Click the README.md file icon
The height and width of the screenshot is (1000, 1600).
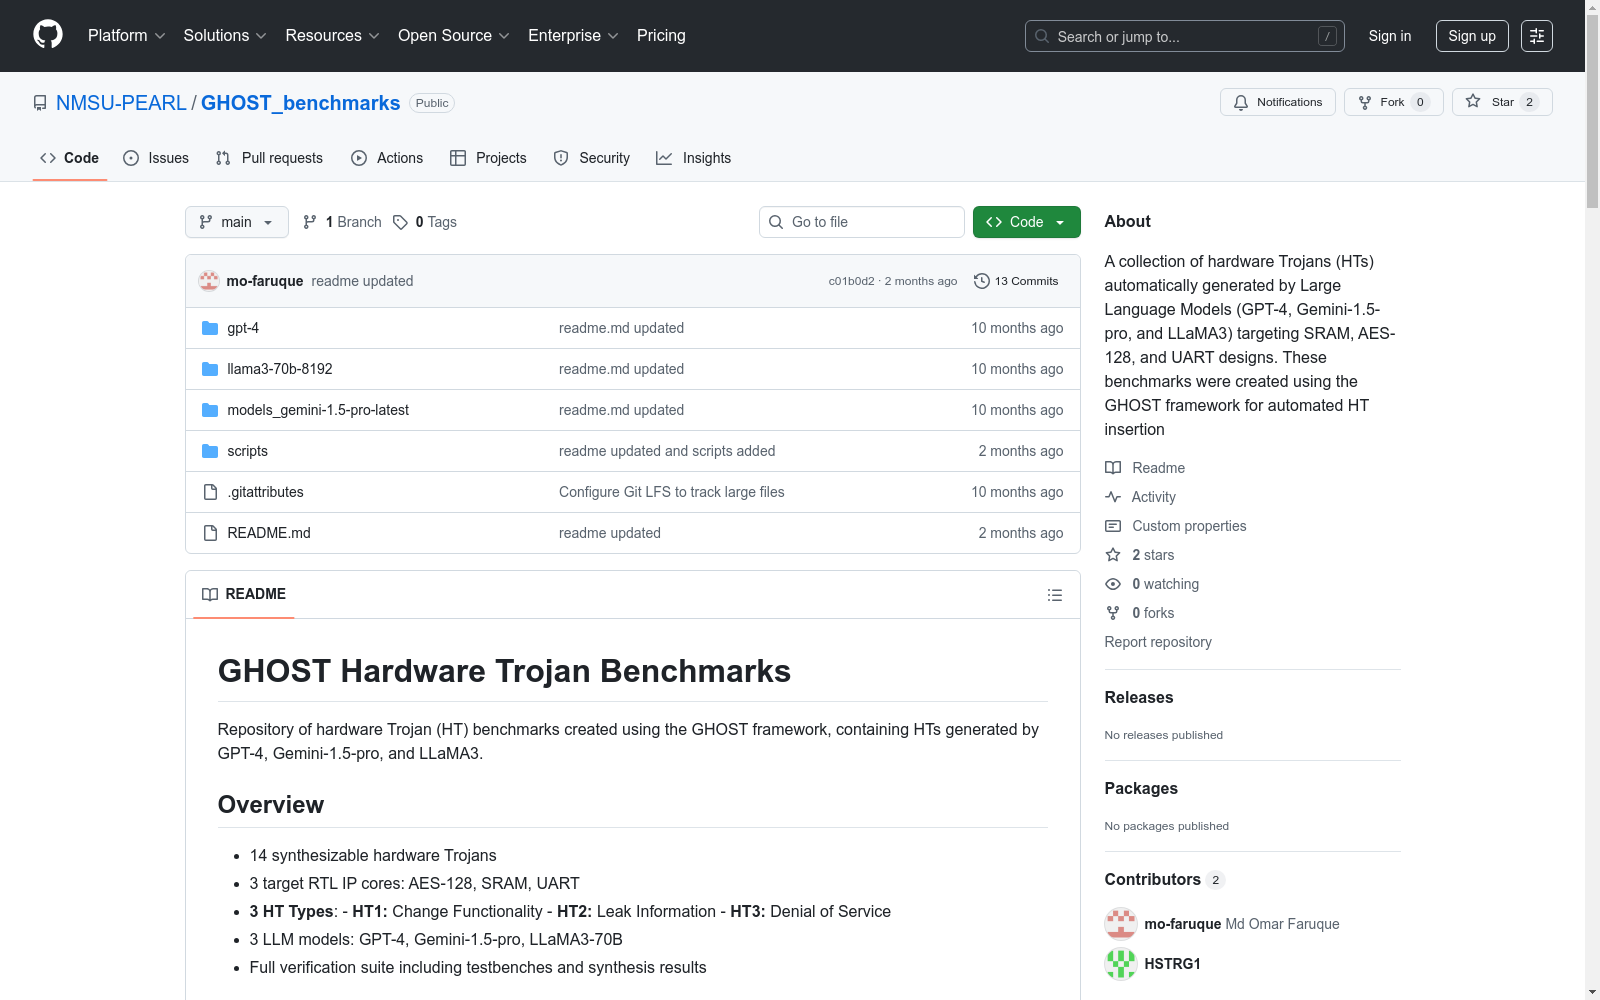point(210,533)
